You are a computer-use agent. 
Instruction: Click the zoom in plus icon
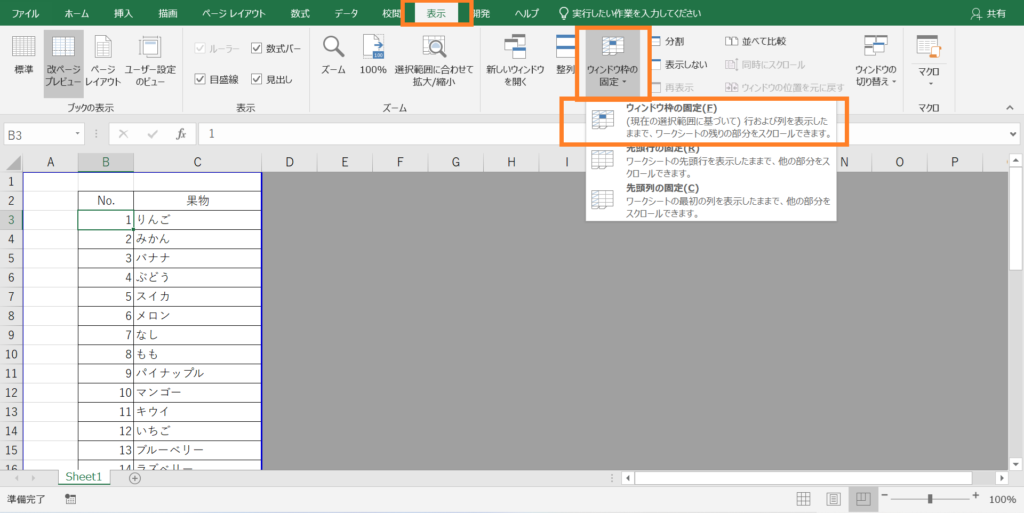[975, 496]
